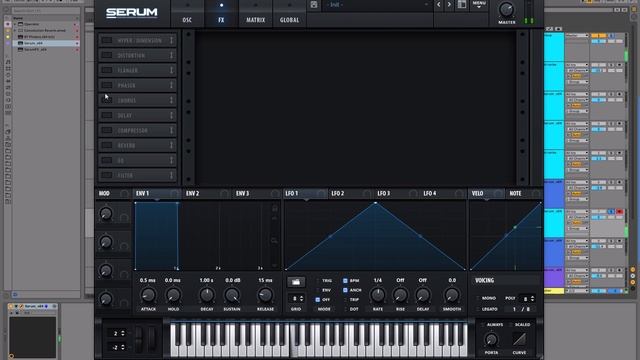Click the Chorus reorder handle
640x360 pixels.
click(x=171, y=100)
